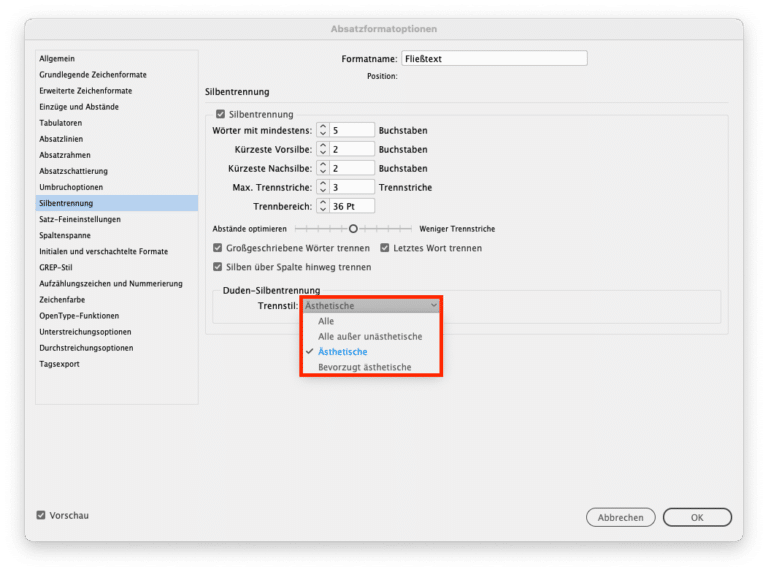This screenshot has width=768, height=572.
Task: Open the Spaltenspanne category
Action: tap(117, 235)
